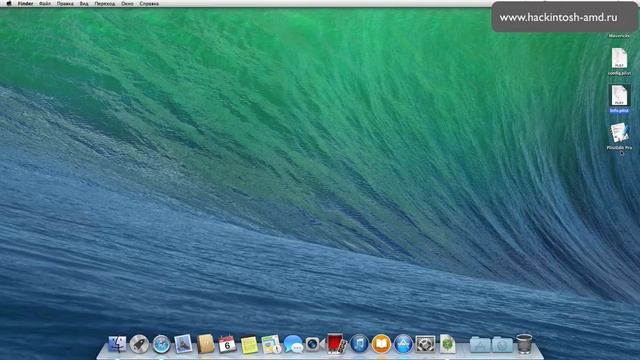
Task: Open Mail stamp icon in Dock
Action: 183,344
